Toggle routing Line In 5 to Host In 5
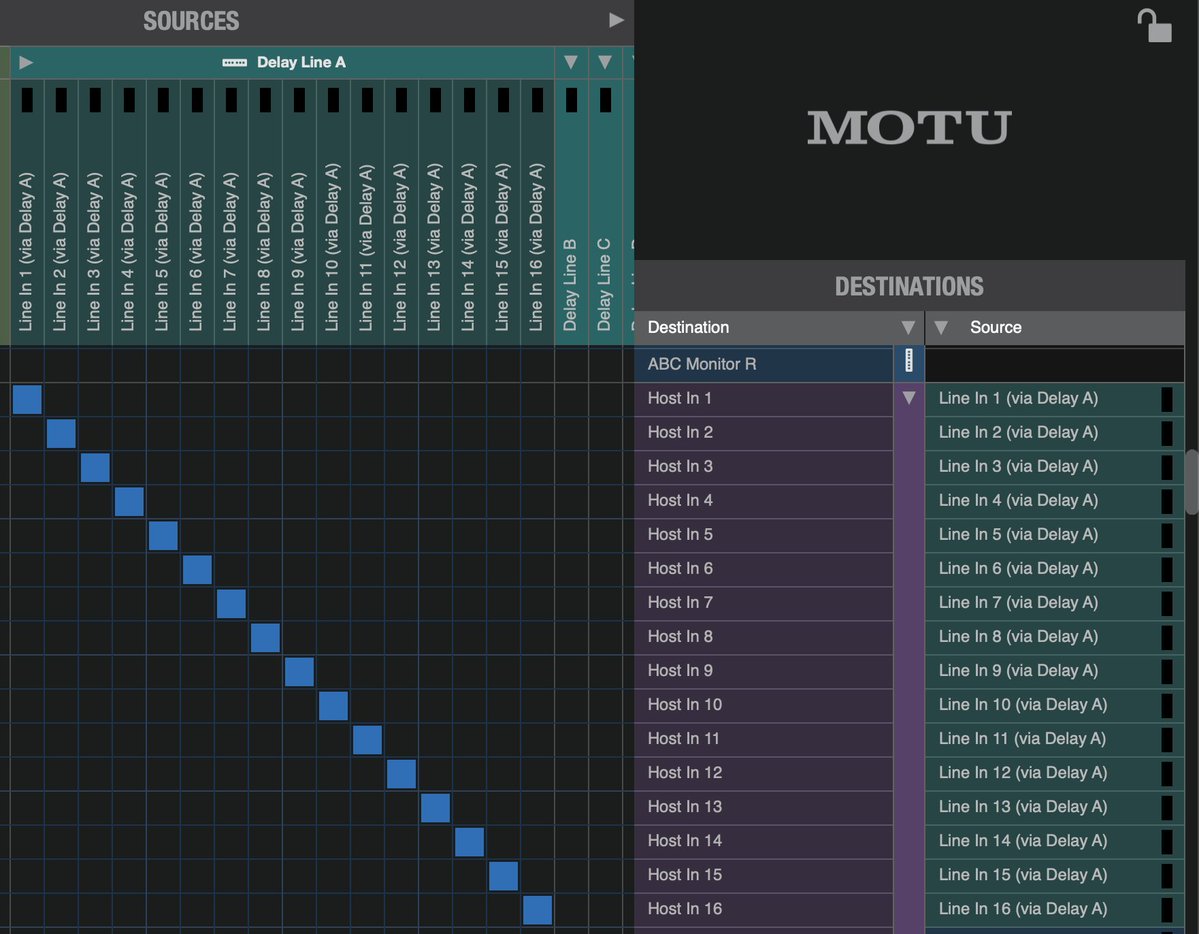1199x934 pixels. [163, 535]
